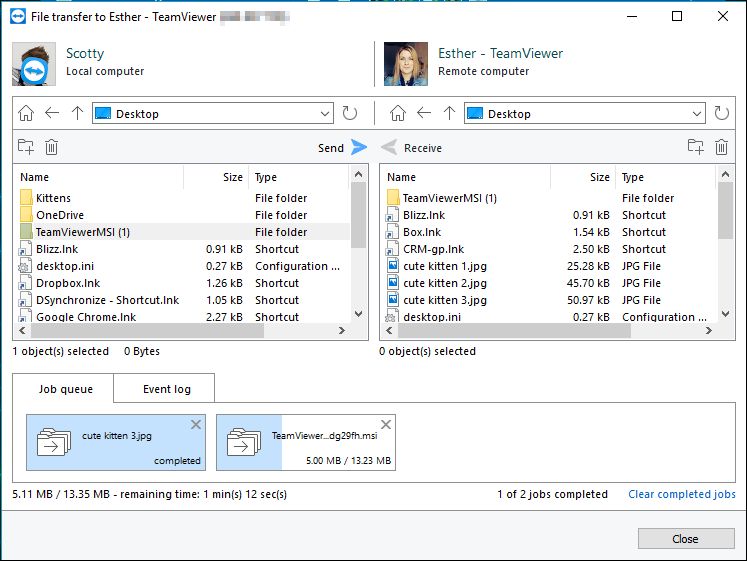Click remote list scroll left arrow
The image size is (747, 561).
[389, 331]
